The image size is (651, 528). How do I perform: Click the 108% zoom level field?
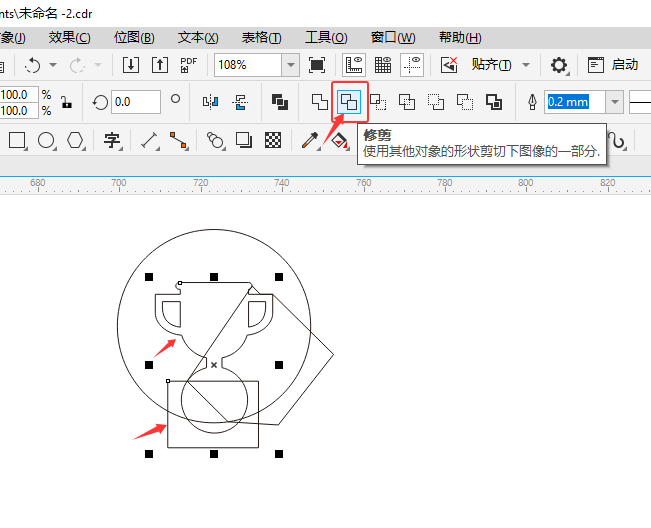248,65
